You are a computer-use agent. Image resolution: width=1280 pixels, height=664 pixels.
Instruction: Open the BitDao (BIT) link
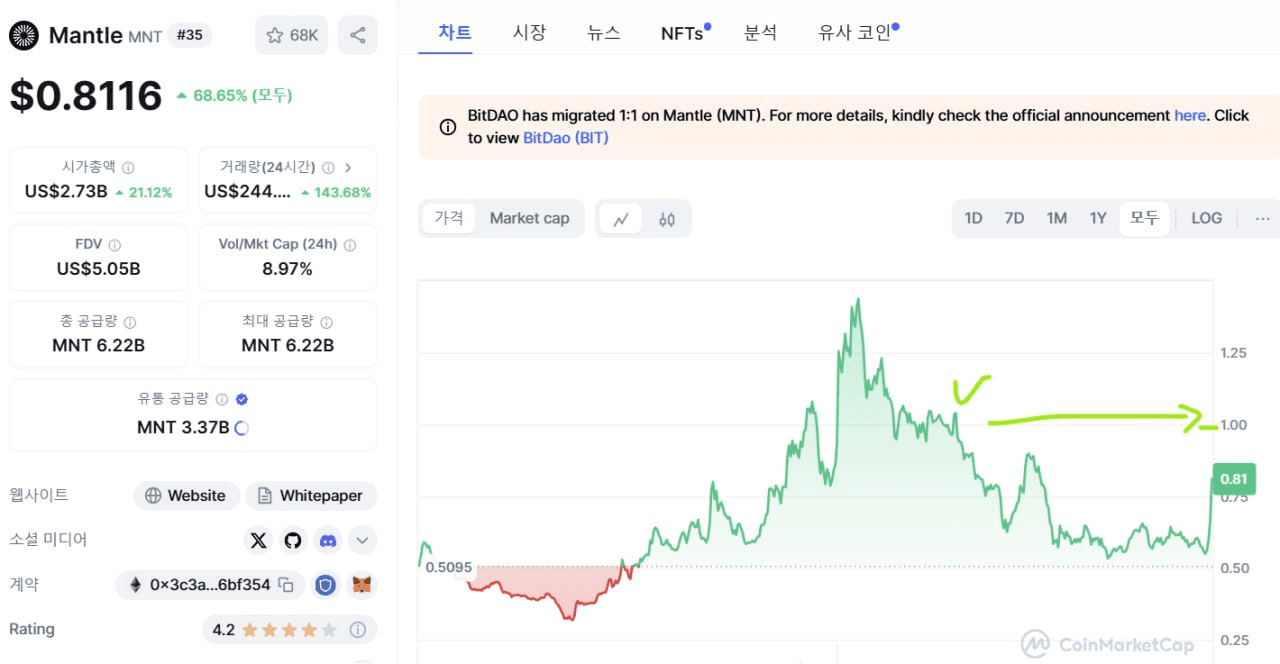pos(566,137)
